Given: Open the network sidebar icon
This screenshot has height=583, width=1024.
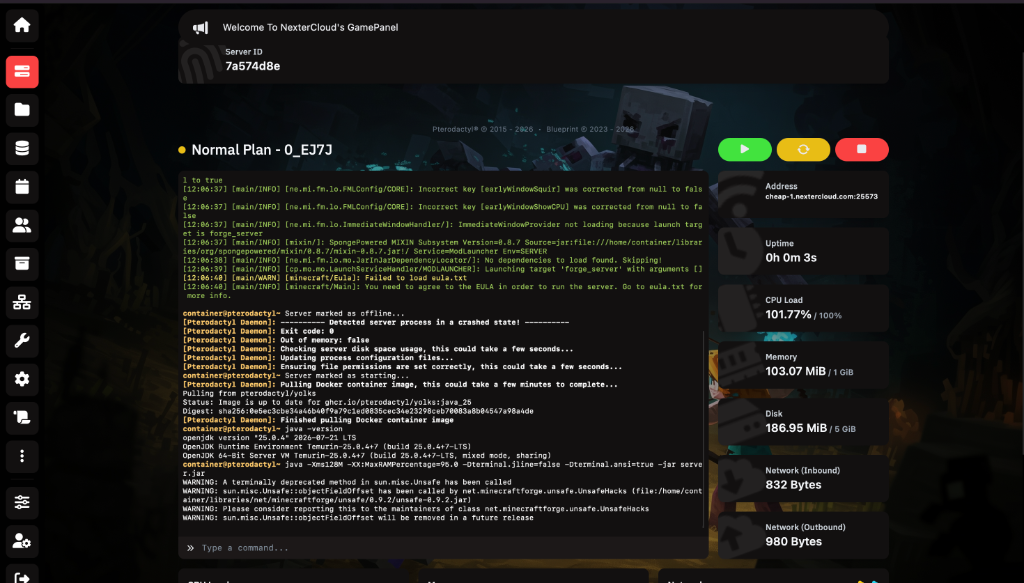Looking at the screenshot, I should pyautogui.click(x=22, y=302).
